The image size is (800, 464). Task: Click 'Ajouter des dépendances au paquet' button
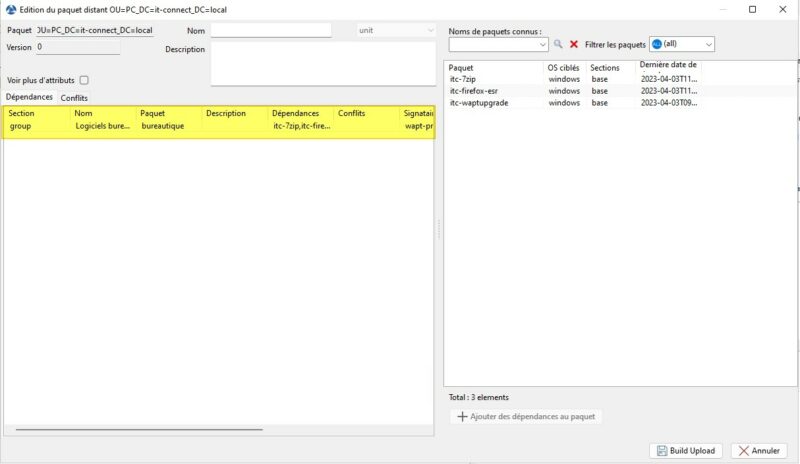(528, 416)
